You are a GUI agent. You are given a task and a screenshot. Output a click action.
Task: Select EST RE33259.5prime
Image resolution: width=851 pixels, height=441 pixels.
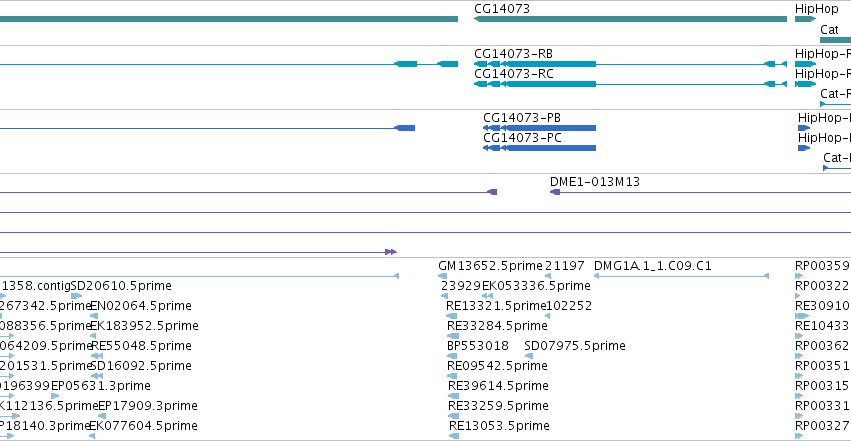[x=498, y=406]
